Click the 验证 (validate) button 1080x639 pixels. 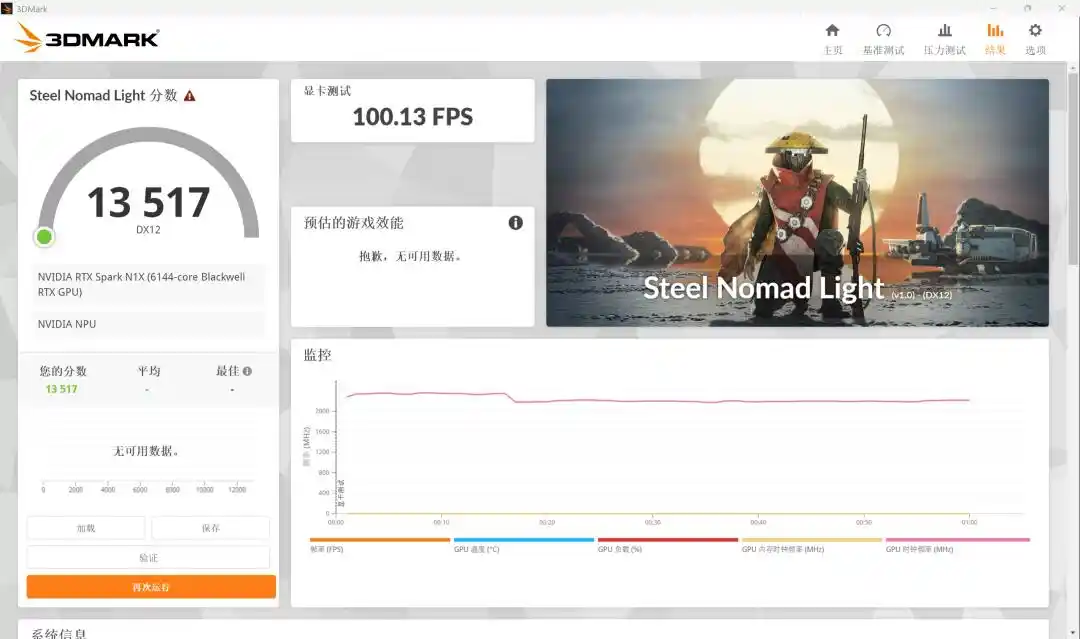coord(148,557)
